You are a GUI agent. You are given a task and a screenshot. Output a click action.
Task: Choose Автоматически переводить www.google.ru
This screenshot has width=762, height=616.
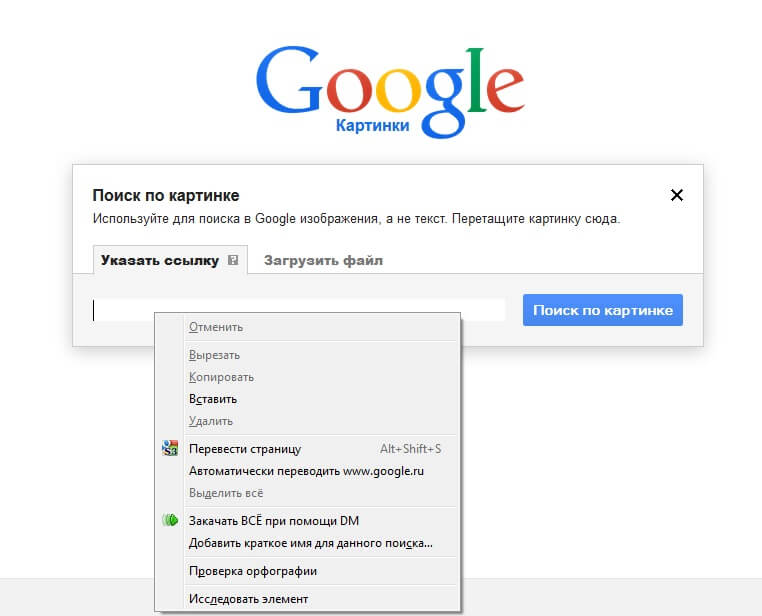(307, 471)
